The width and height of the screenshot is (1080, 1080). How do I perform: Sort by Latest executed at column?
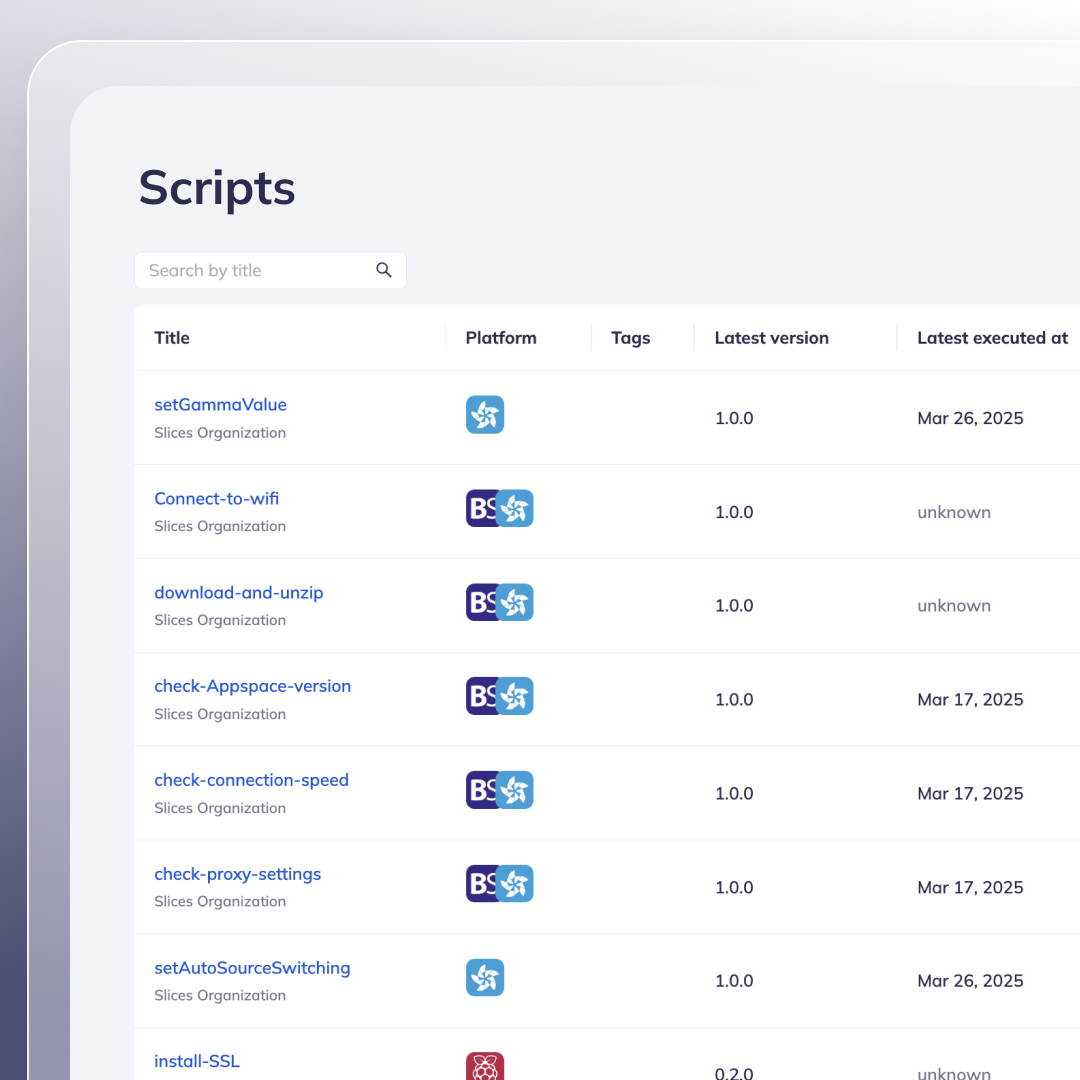992,338
